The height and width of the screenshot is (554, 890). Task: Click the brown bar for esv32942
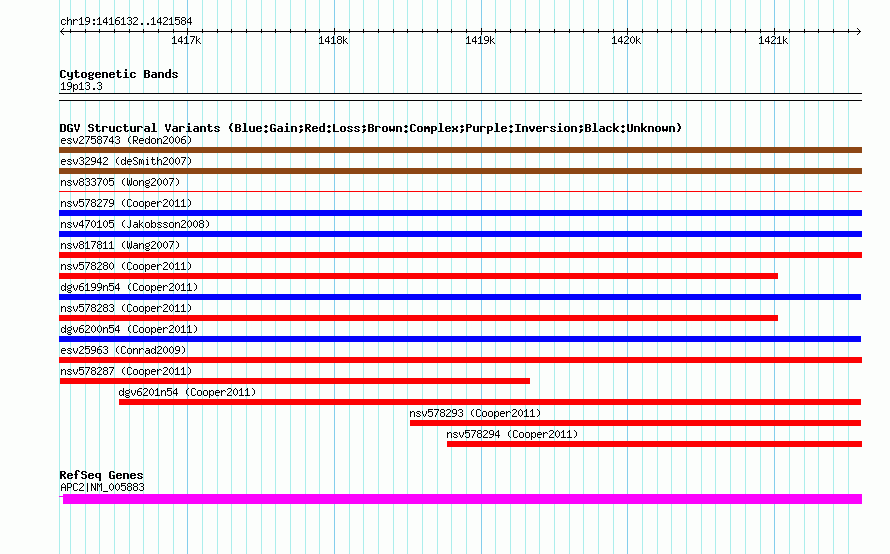tap(460, 171)
